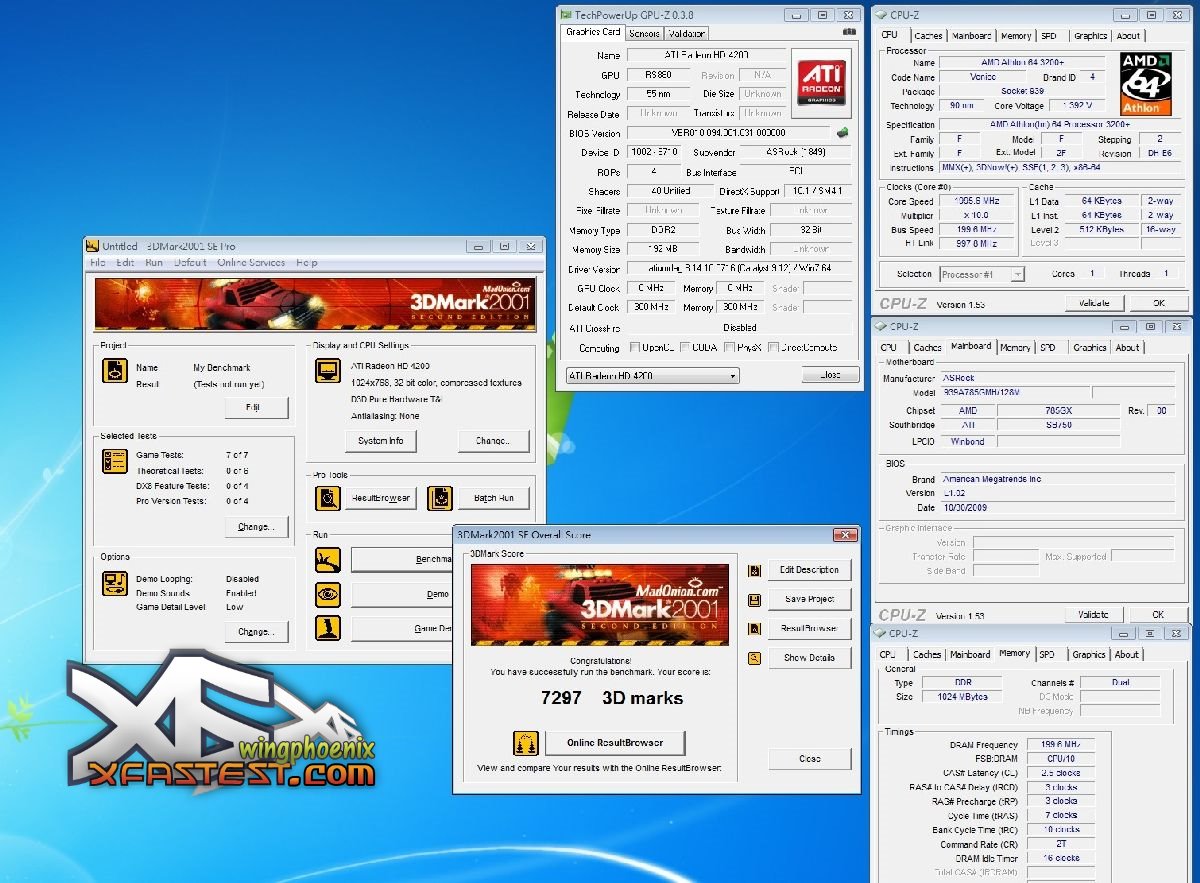Click the checklist icon in Selected Tests
Screen dimensions: 1200x883
tap(114, 461)
